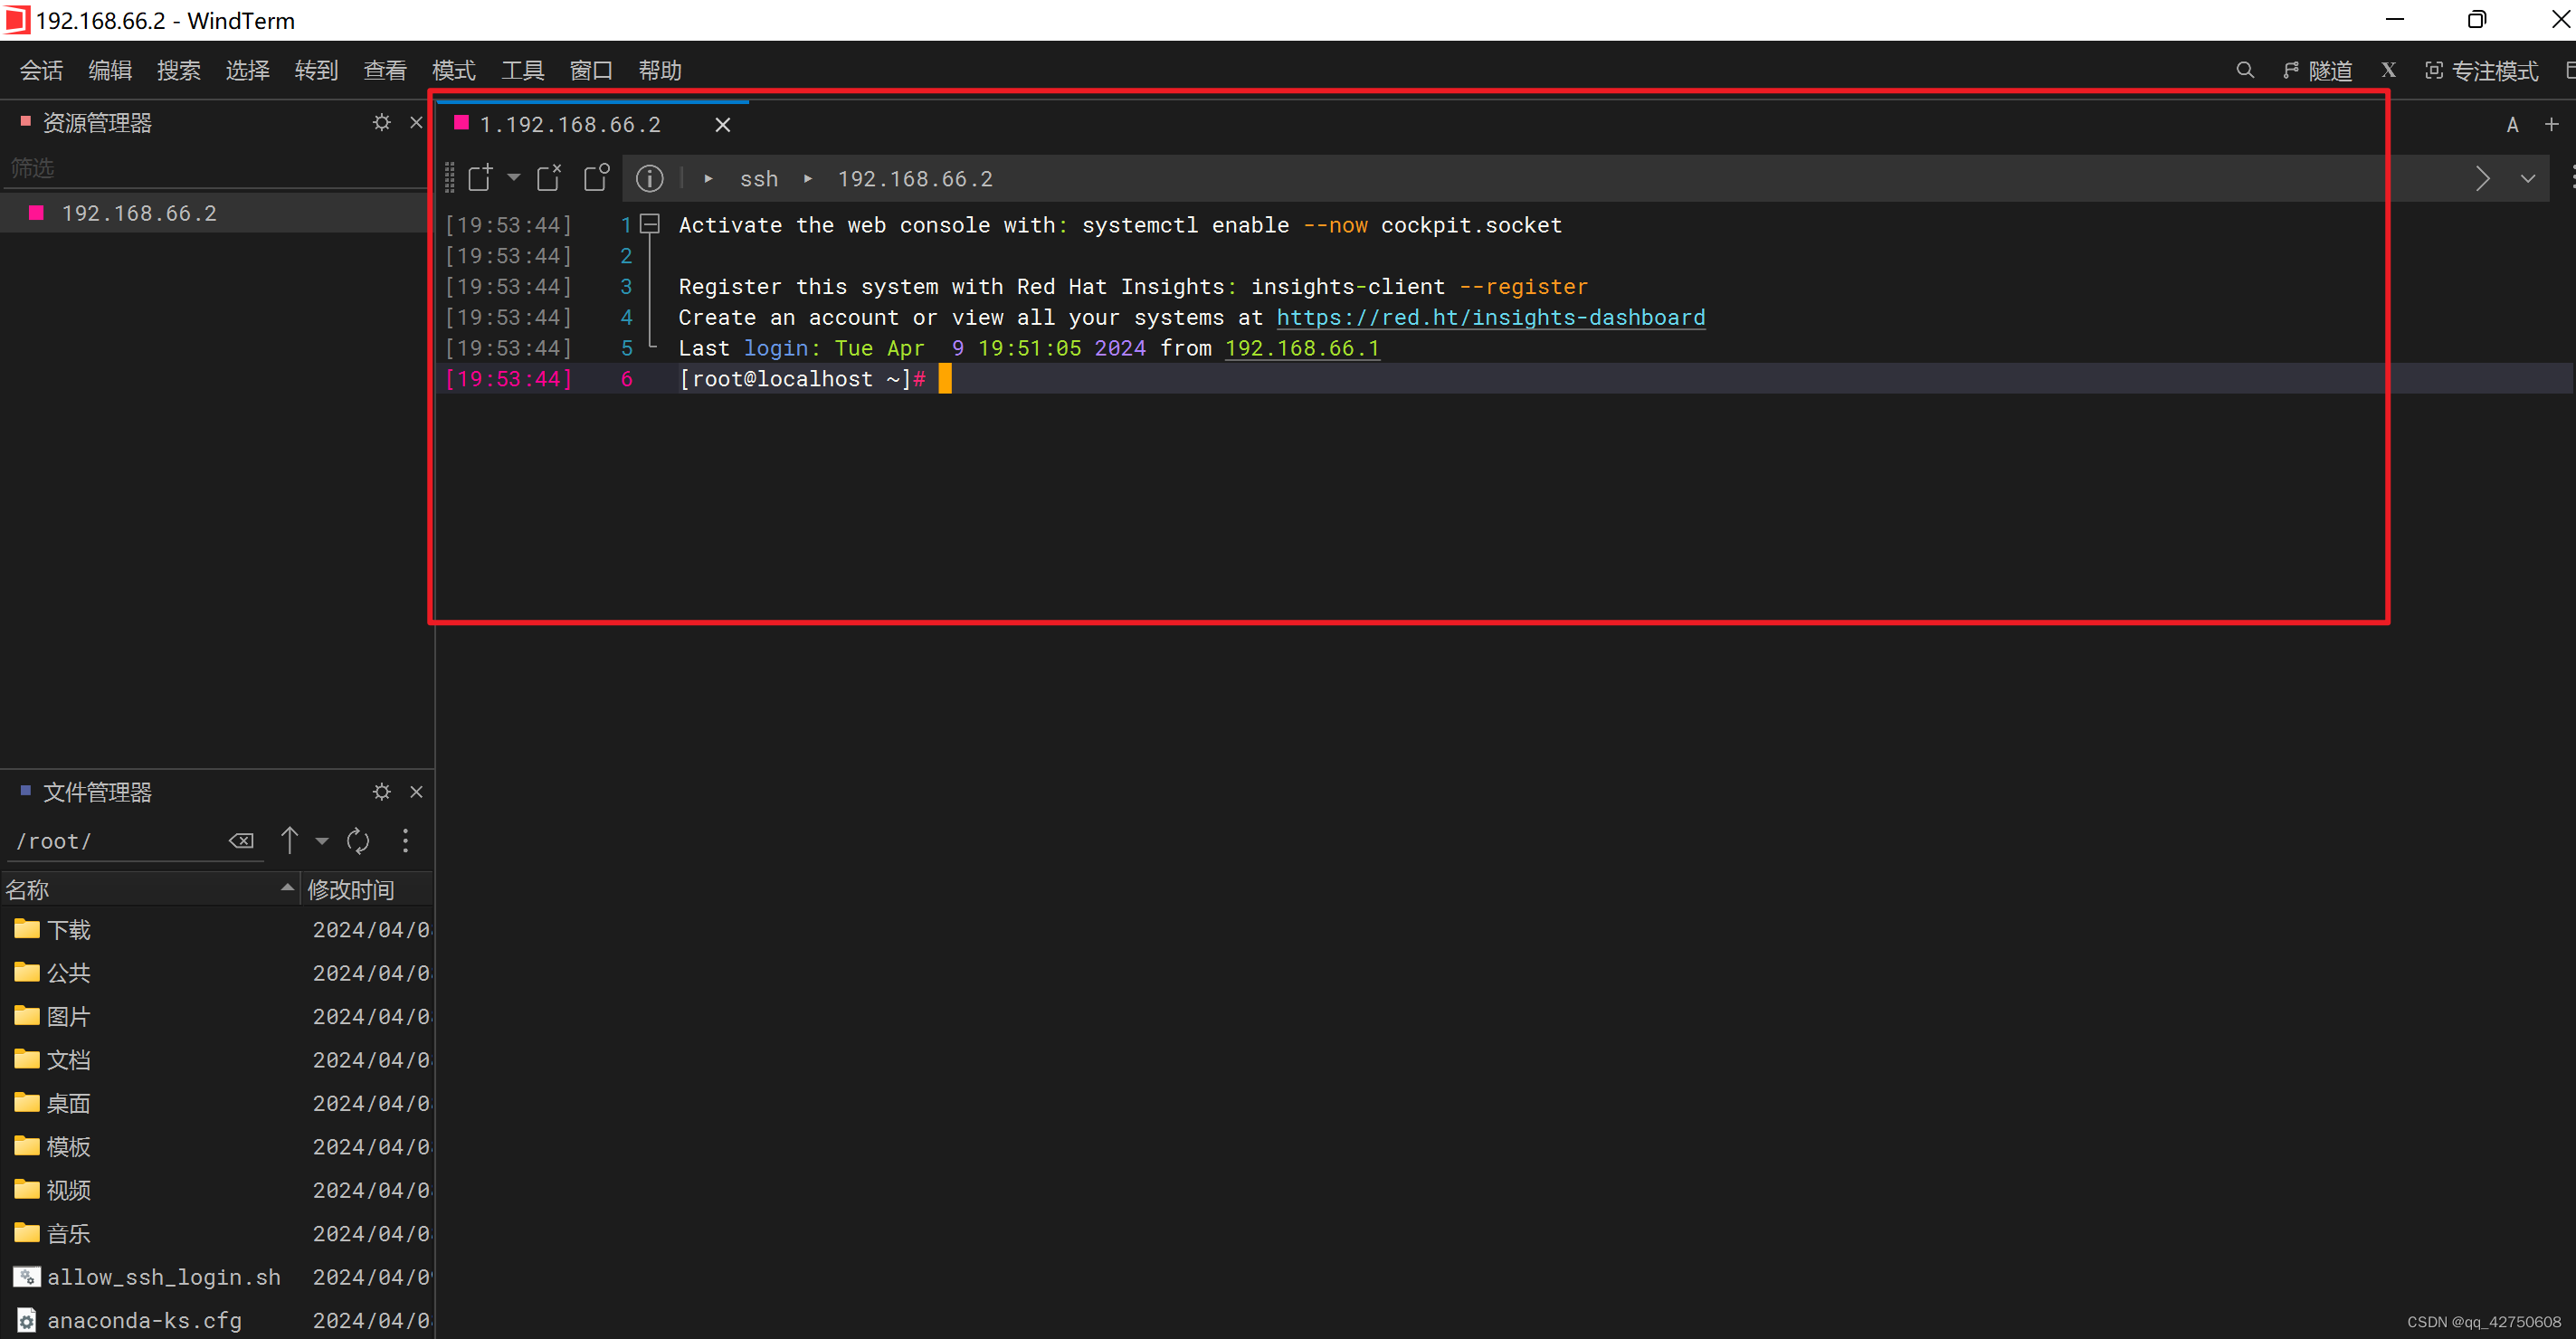
Task: Click the ssh breadcrumb item
Action: point(759,178)
